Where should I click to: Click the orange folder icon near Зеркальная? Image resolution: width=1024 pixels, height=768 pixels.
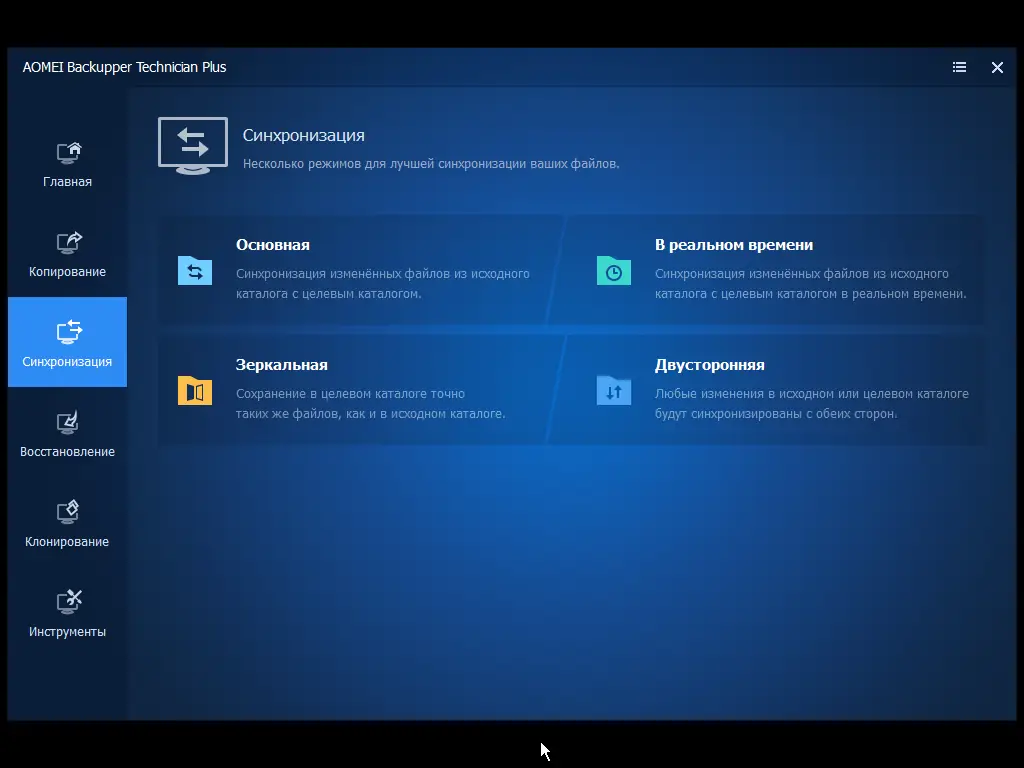[x=193, y=390]
